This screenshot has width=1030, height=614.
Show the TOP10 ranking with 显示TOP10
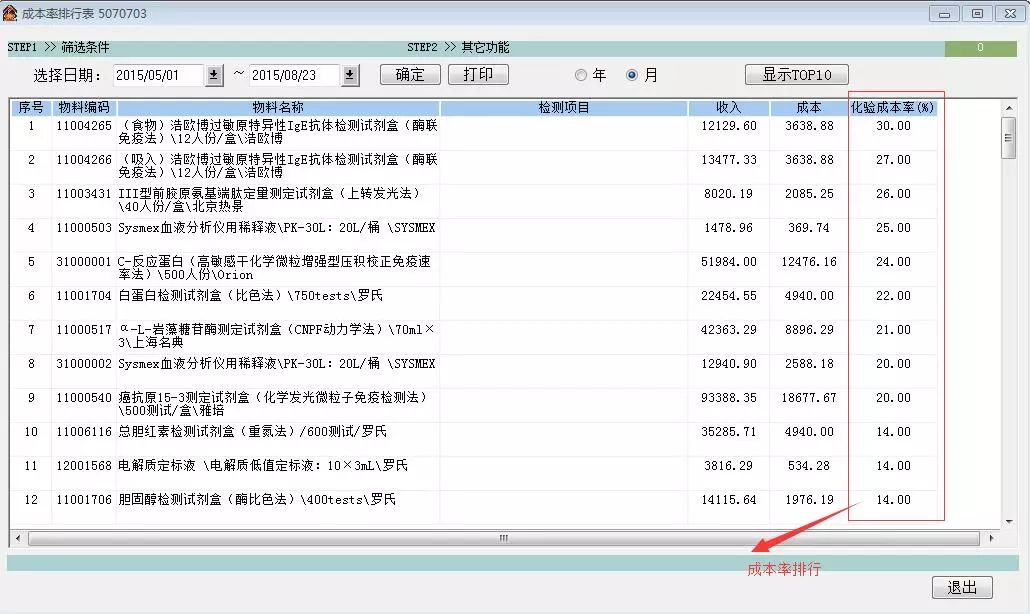tap(796, 75)
